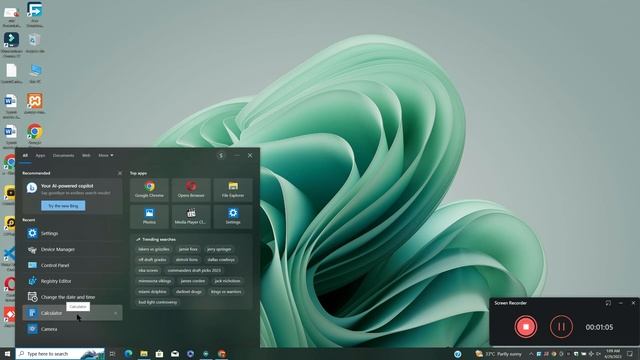Open Camera from the Recent list
640x360 pixels.
[72, 329]
